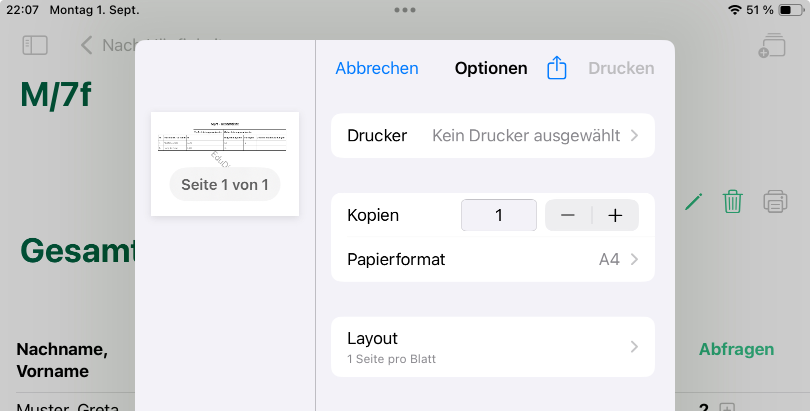
Task: Expand the Layout options row
Action: (492, 347)
